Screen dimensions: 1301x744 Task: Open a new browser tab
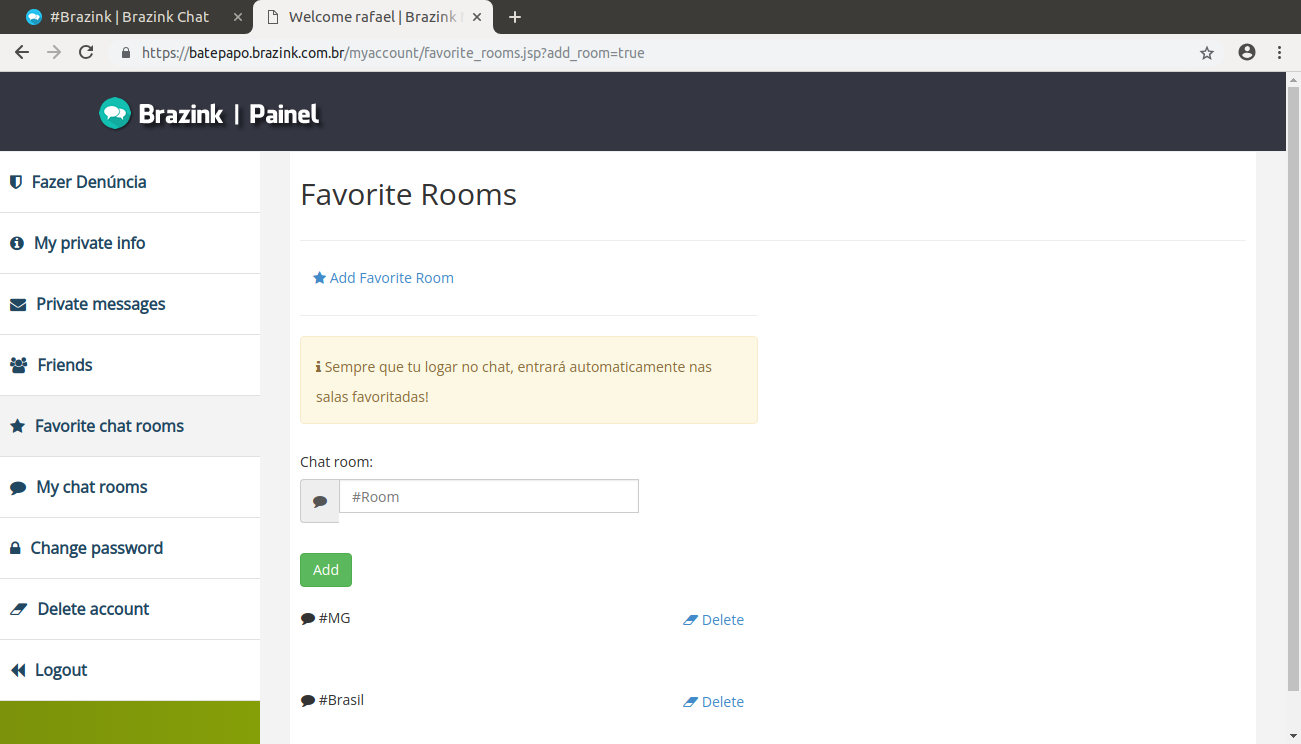tap(515, 17)
